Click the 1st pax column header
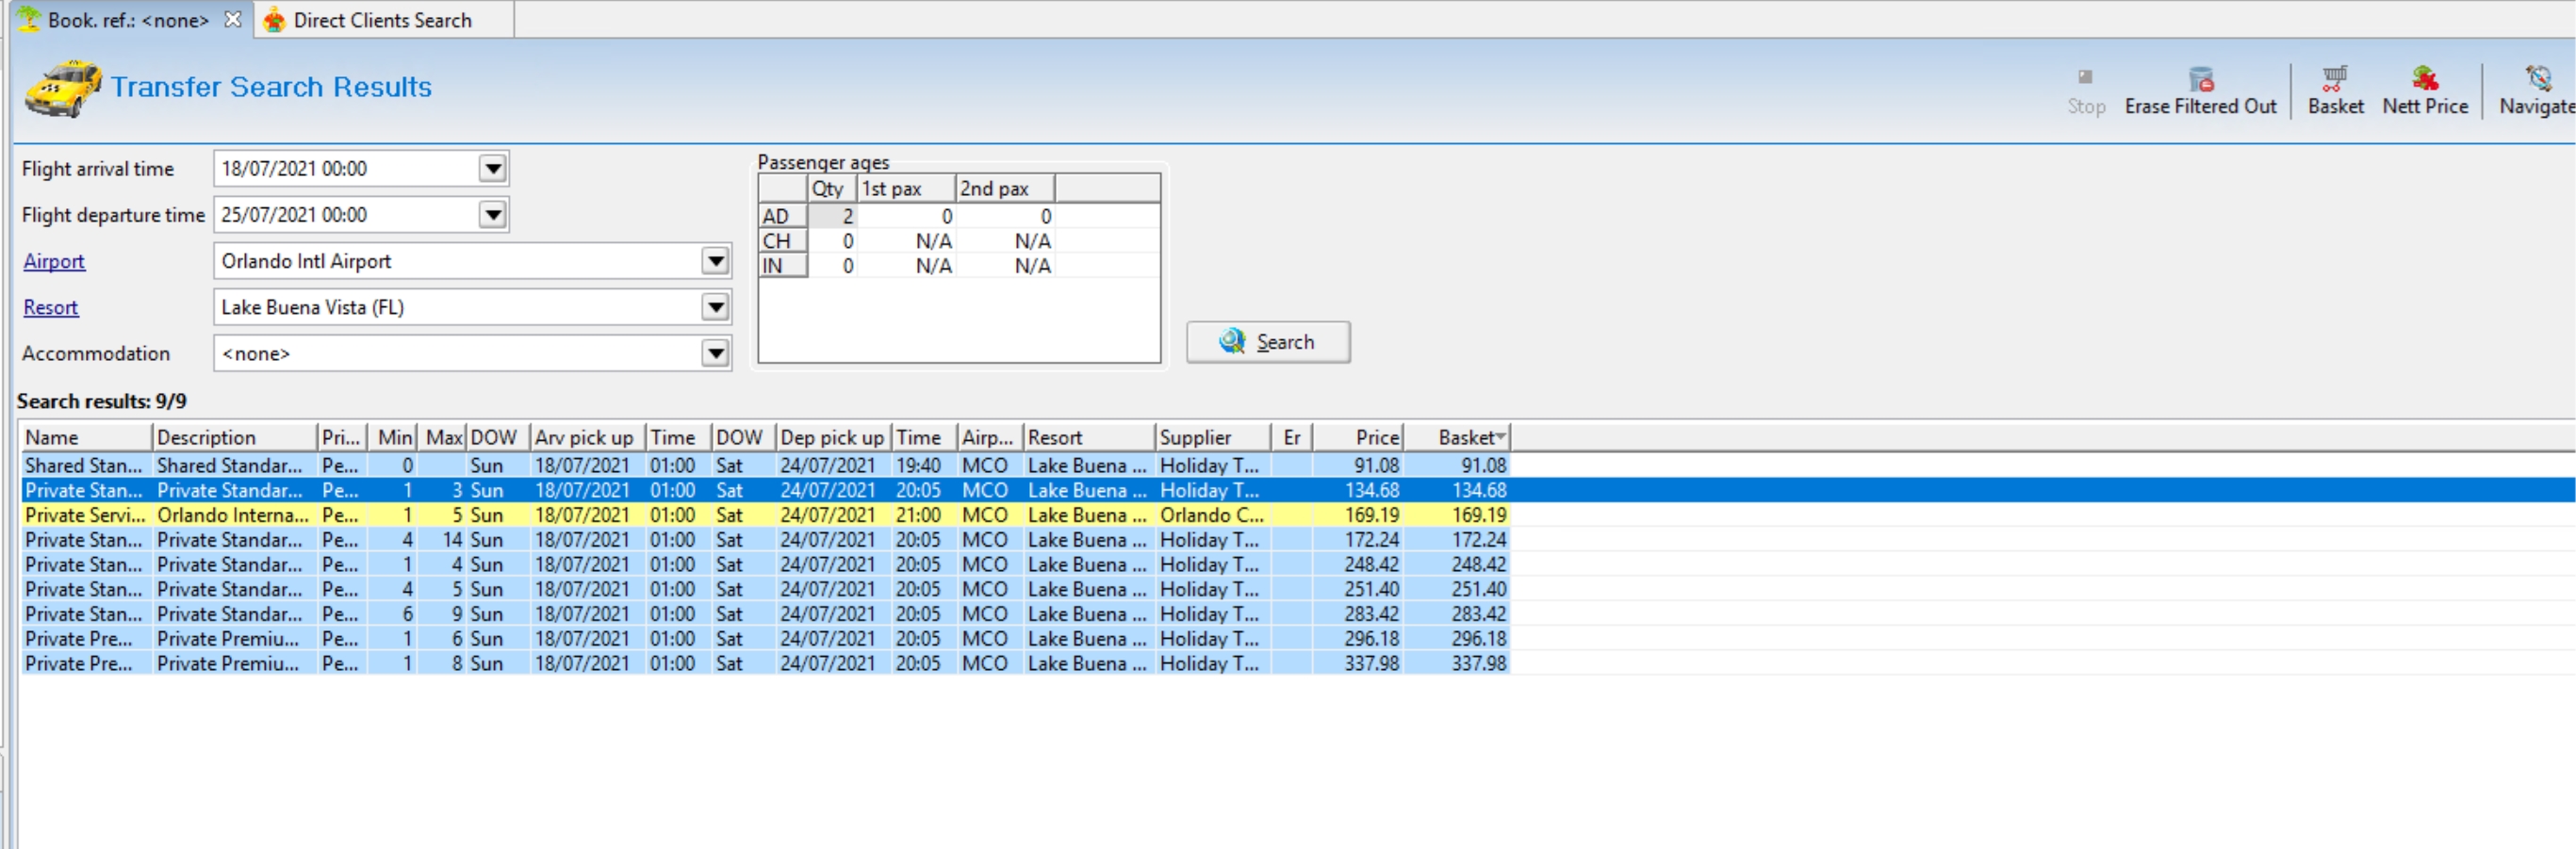Screen dimensions: 2576x849 tap(906, 188)
